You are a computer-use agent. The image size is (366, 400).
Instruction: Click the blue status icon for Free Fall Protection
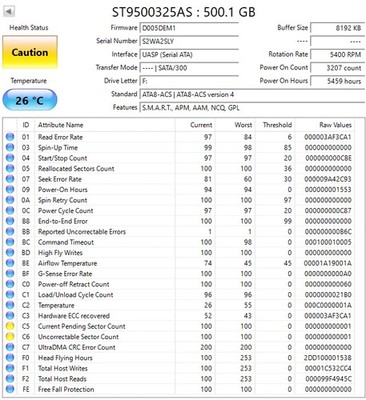point(10,389)
